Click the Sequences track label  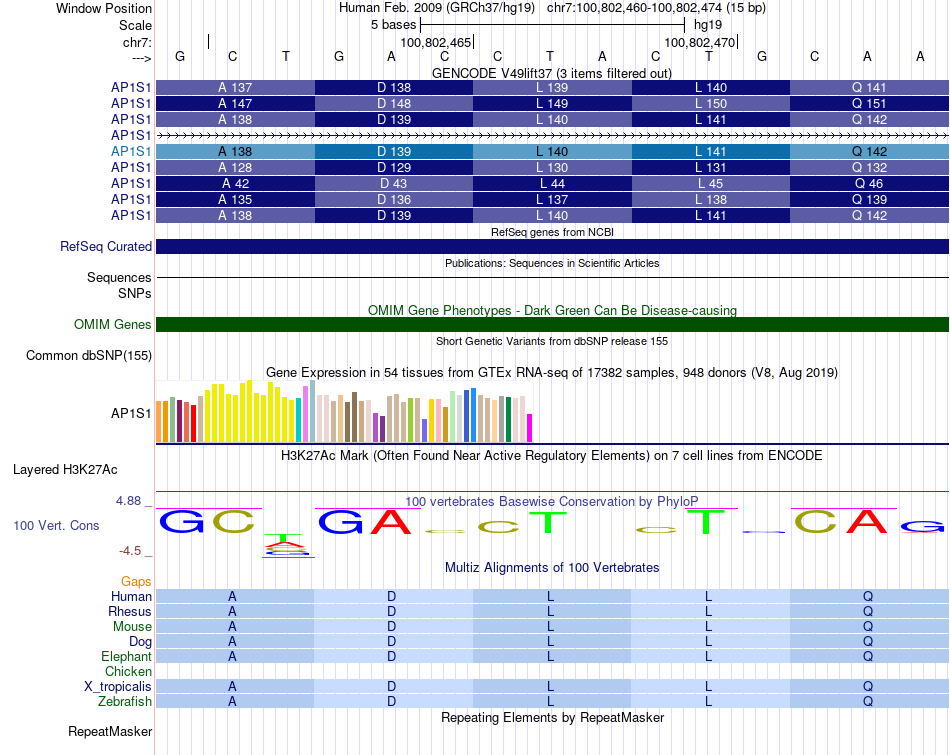119,278
